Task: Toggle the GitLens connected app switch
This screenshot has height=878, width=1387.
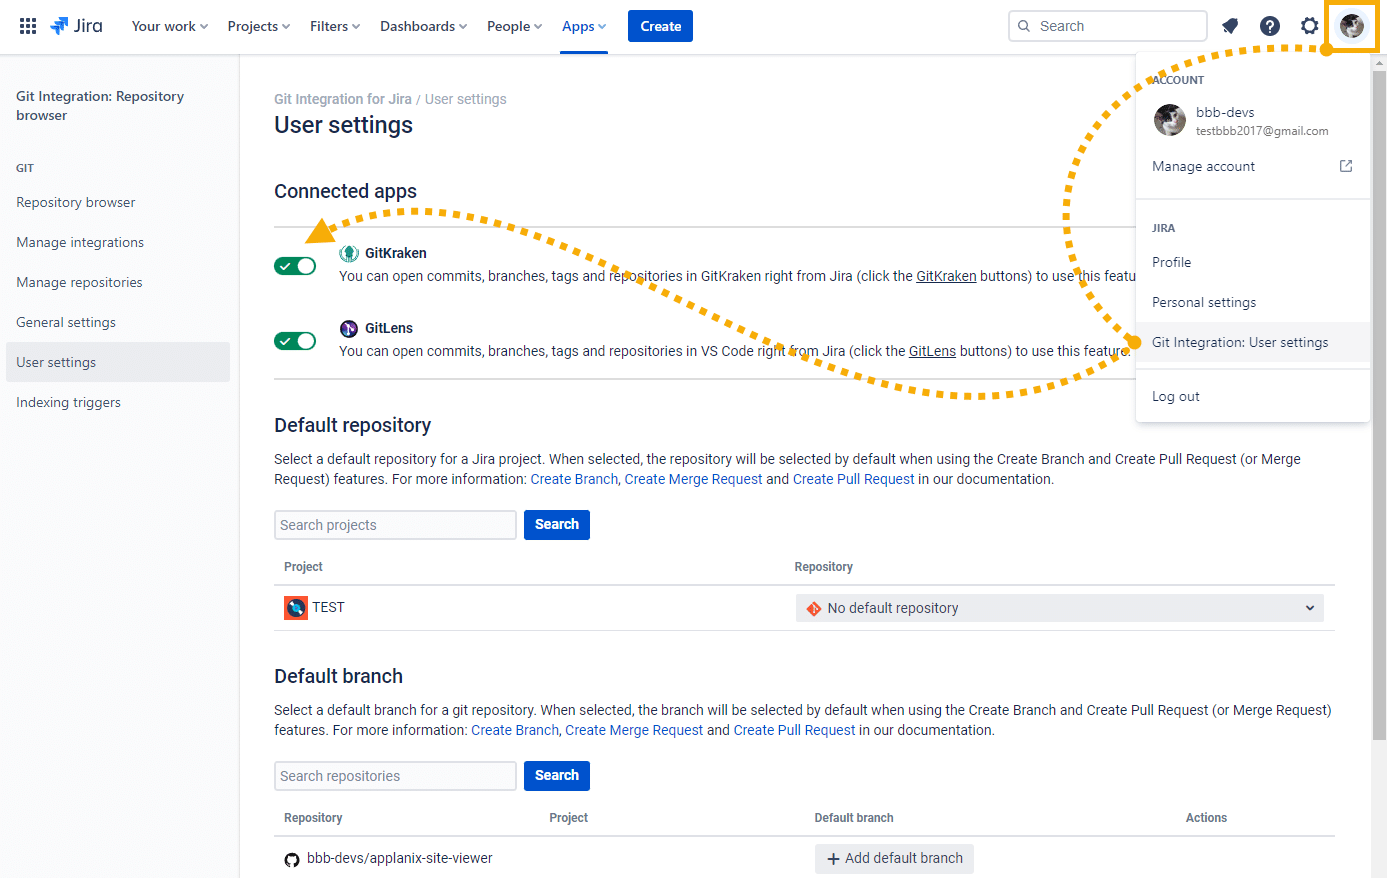Action: (295, 341)
